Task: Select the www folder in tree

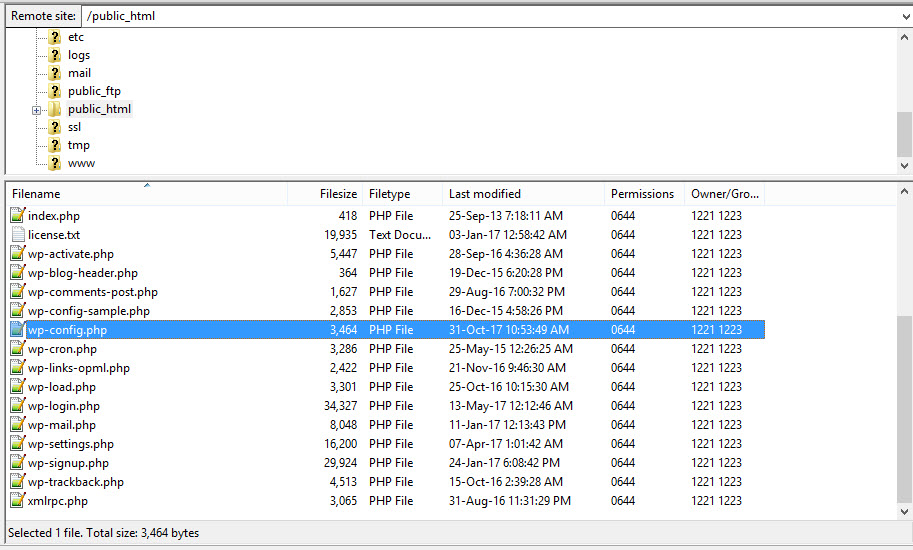Action: [82, 164]
